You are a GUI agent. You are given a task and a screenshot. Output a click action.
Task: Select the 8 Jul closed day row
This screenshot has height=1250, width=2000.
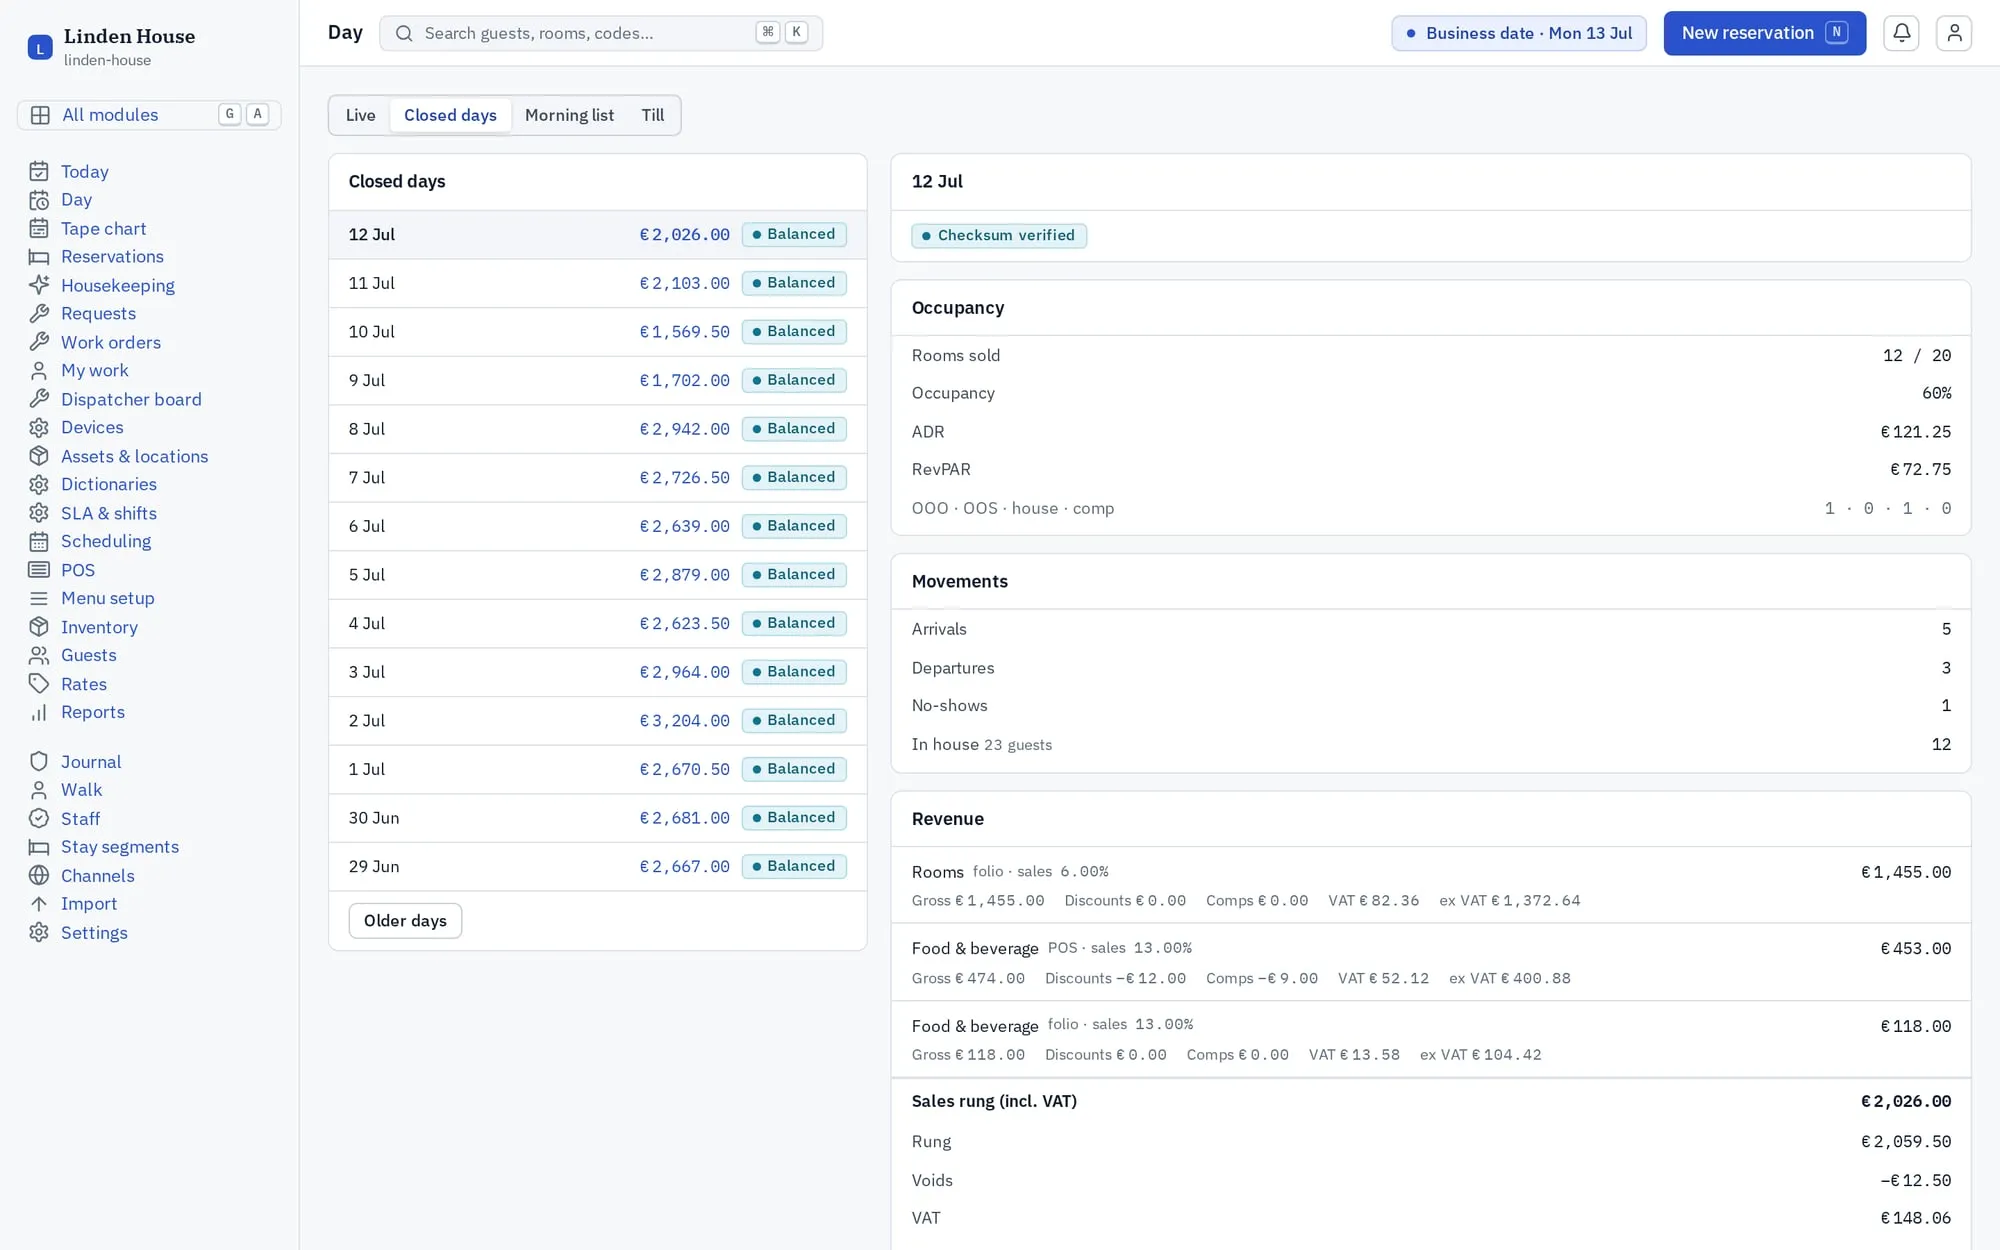[x=597, y=429]
